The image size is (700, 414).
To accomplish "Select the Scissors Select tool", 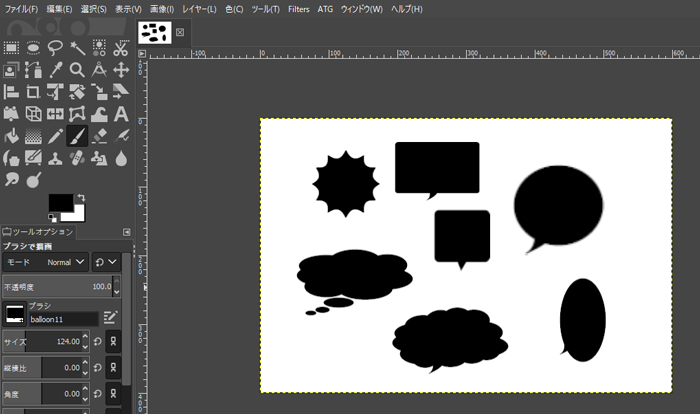I will point(121,47).
